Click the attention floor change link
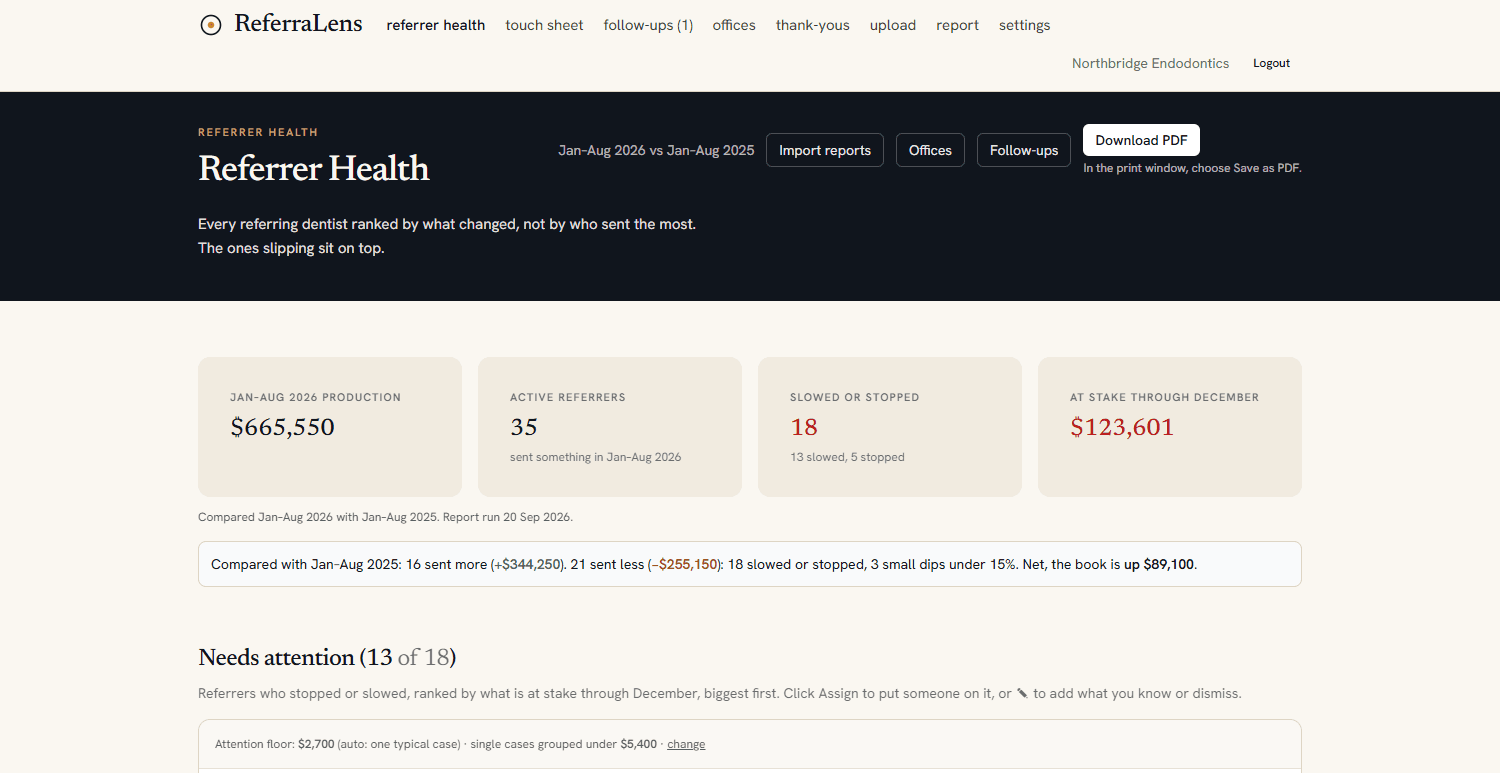This screenshot has height=773, width=1500. click(x=686, y=744)
